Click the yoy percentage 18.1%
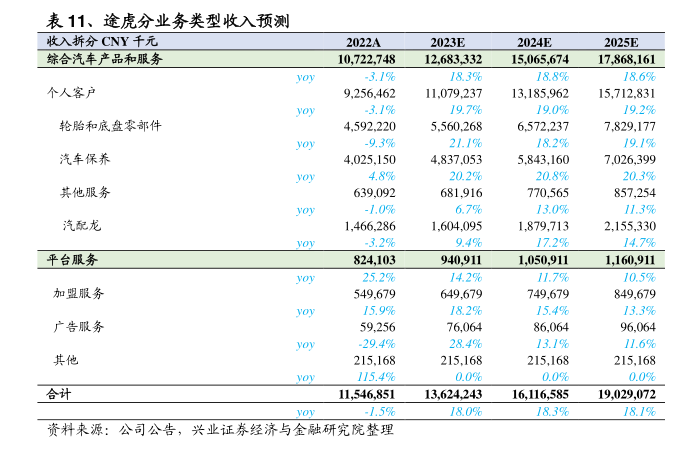This screenshot has height=456, width=675. [x=639, y=412]
